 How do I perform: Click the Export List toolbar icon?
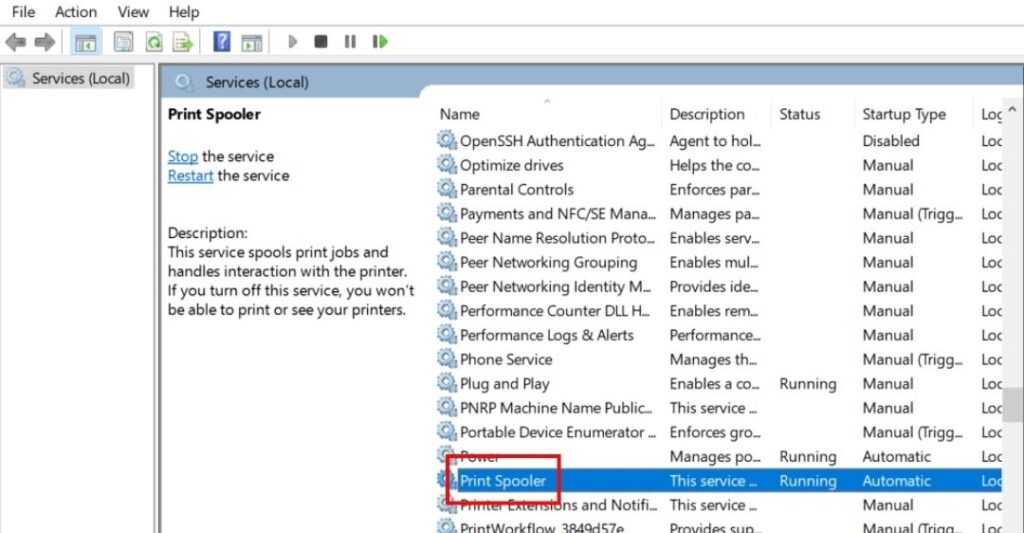click(x=182, y=42)
